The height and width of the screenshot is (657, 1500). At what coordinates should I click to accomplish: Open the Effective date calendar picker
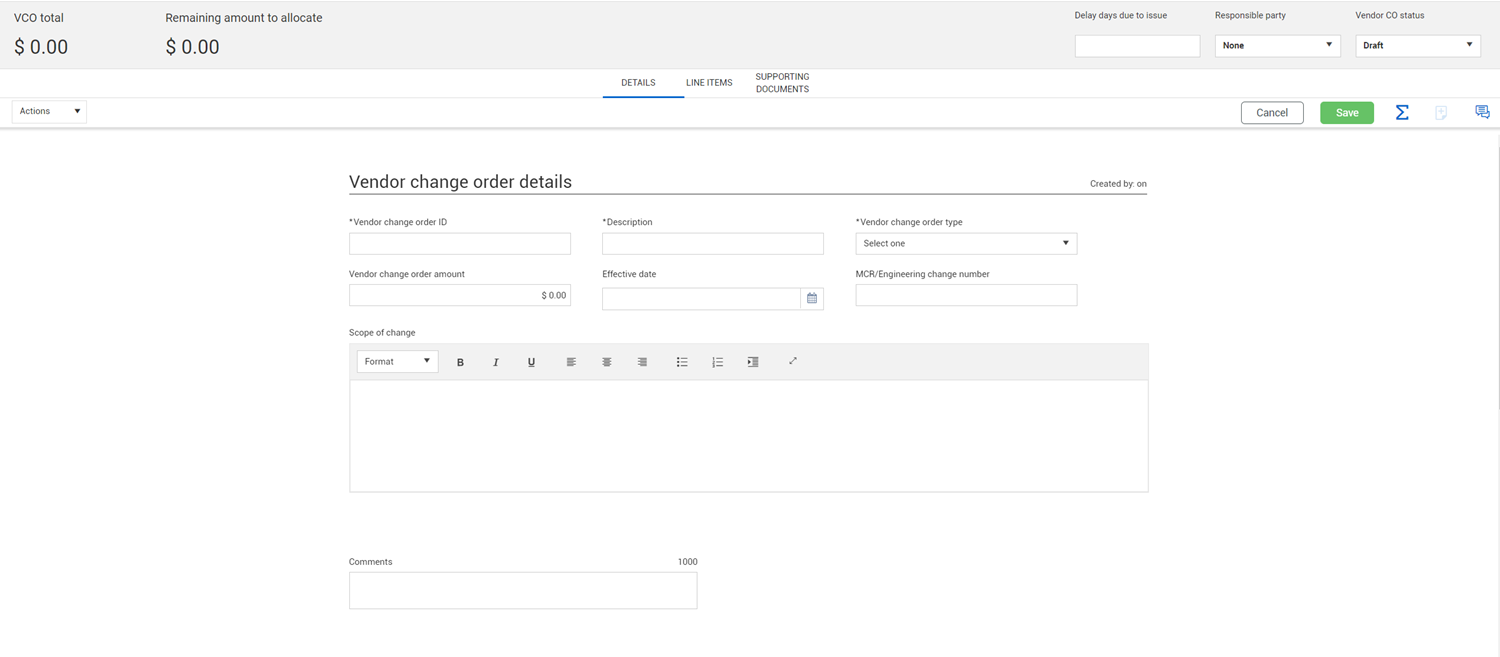click(812, 298)
